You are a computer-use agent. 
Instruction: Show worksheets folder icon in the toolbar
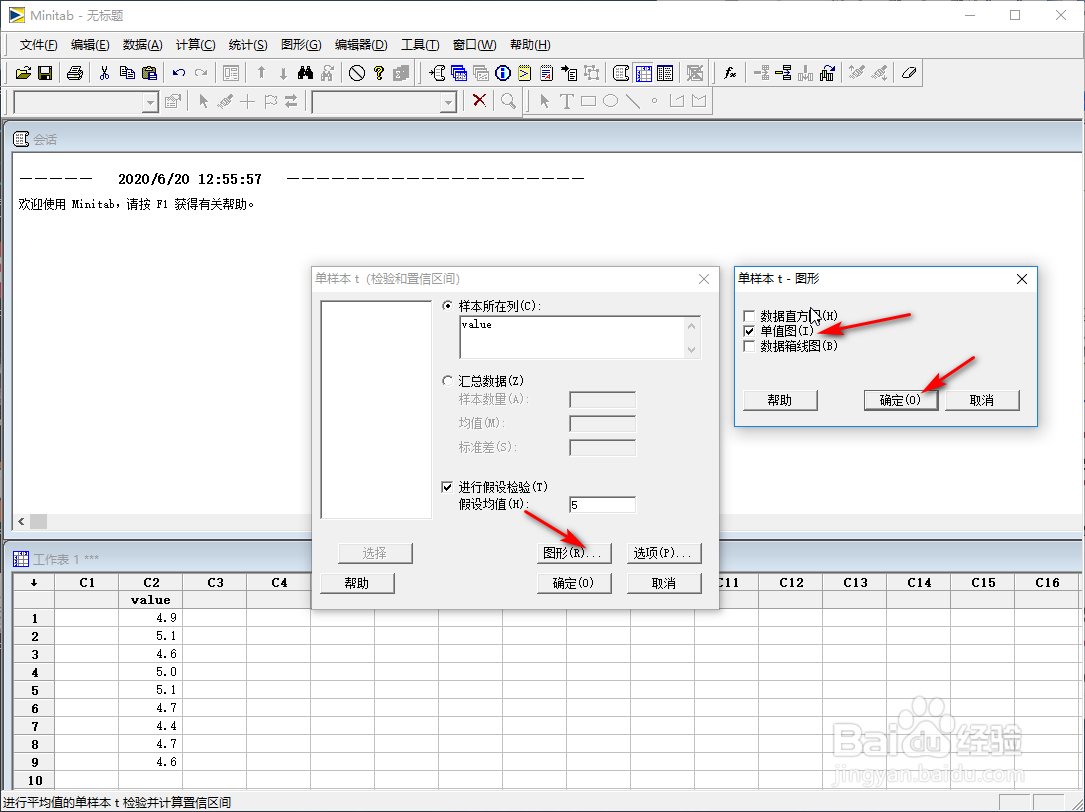(x=459, y=73)
